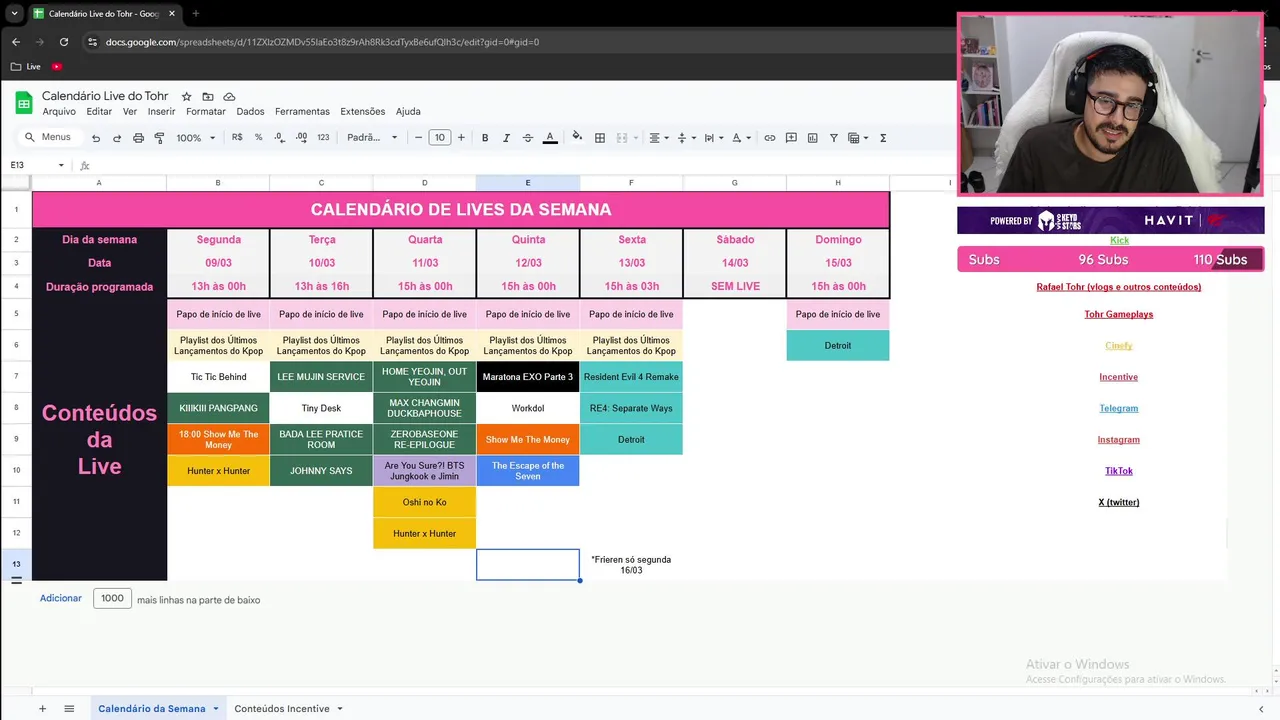1280x720 pixels.
Task: Open the TikTok link
Action: point(1119,471)
